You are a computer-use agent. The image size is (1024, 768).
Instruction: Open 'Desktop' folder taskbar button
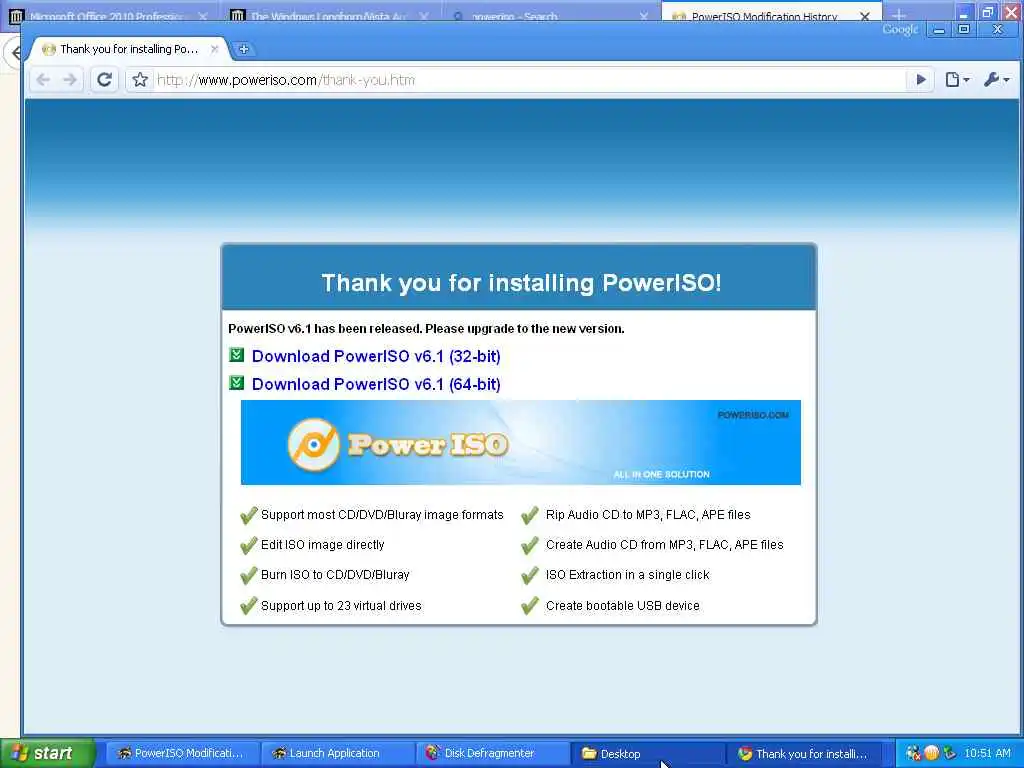[647, 753]
